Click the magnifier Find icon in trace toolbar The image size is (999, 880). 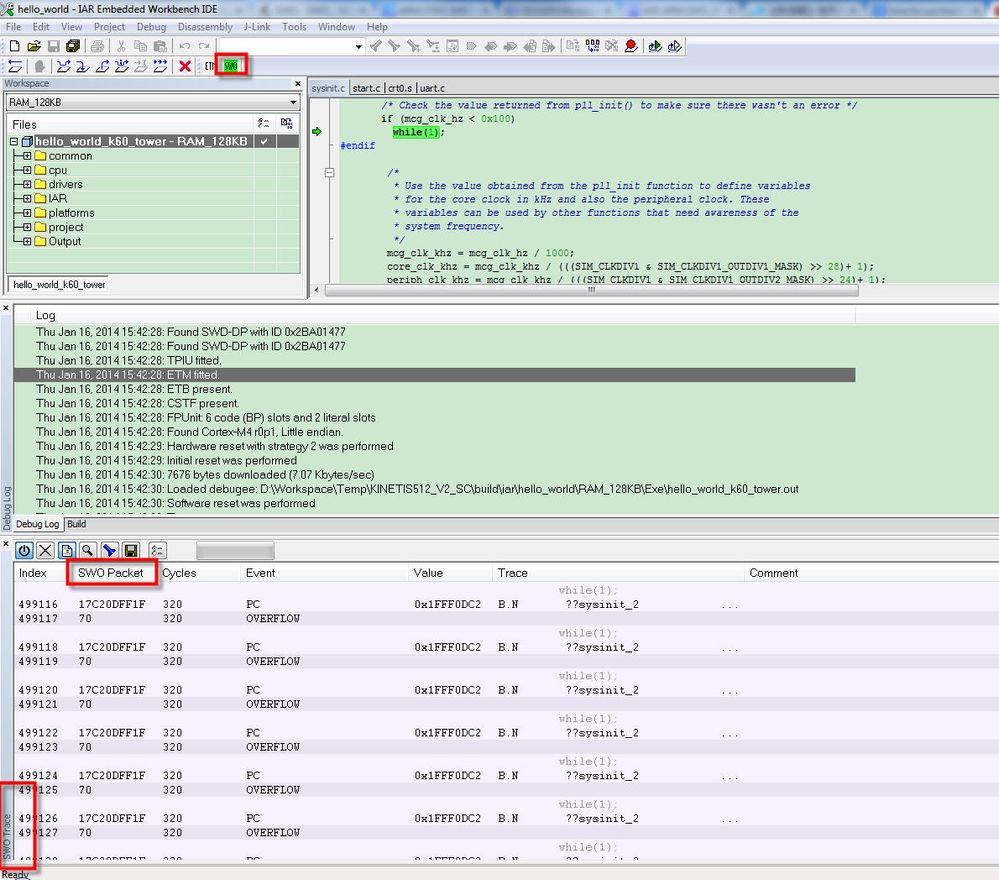point(88,550)
